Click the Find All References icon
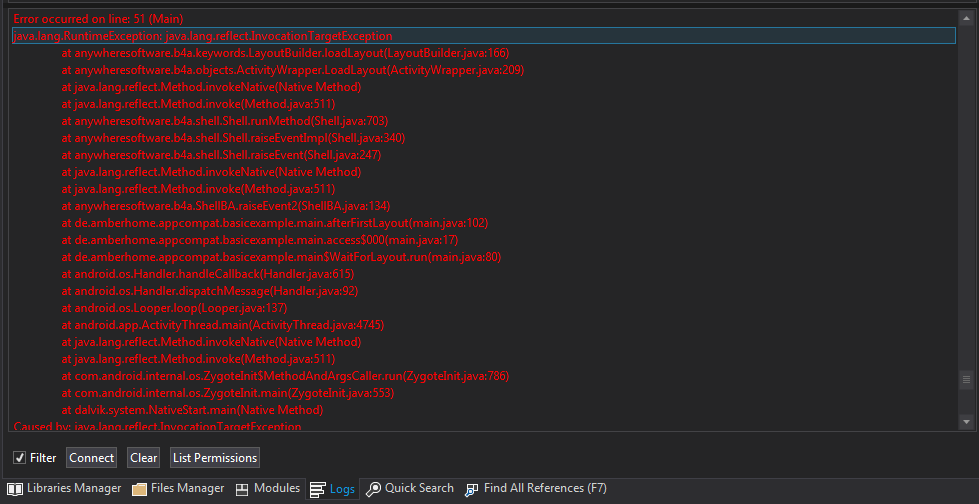The height and width of the screenshot is (504, 979). pyautogui.click(x=472, y=489)
